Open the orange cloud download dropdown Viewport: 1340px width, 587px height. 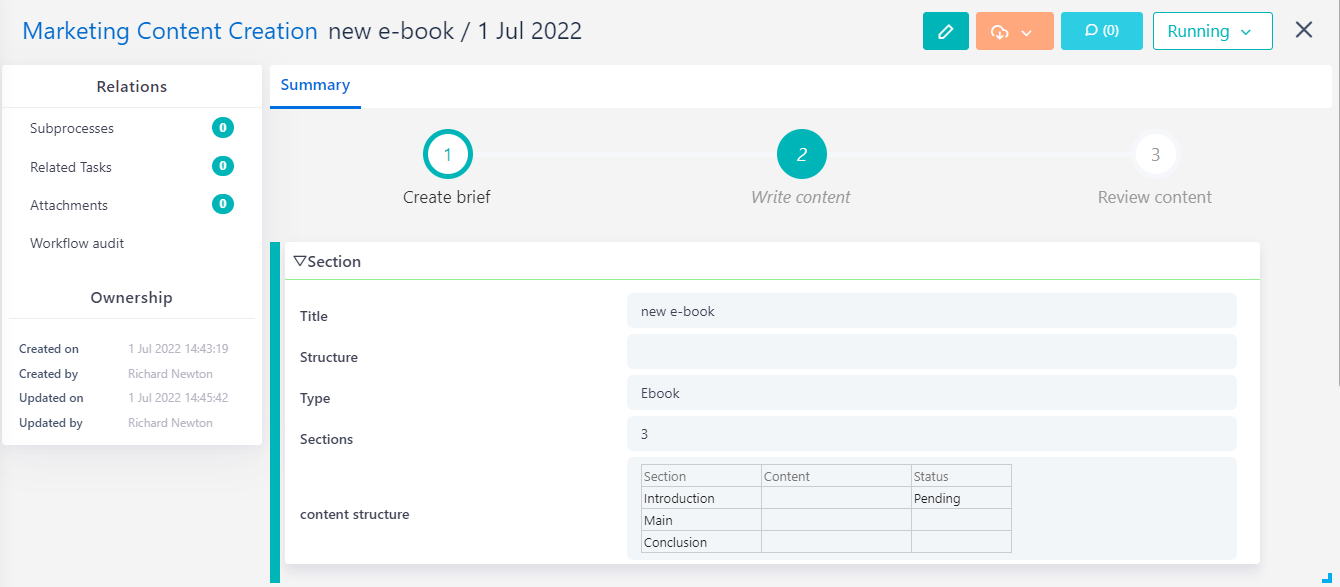1014,31
